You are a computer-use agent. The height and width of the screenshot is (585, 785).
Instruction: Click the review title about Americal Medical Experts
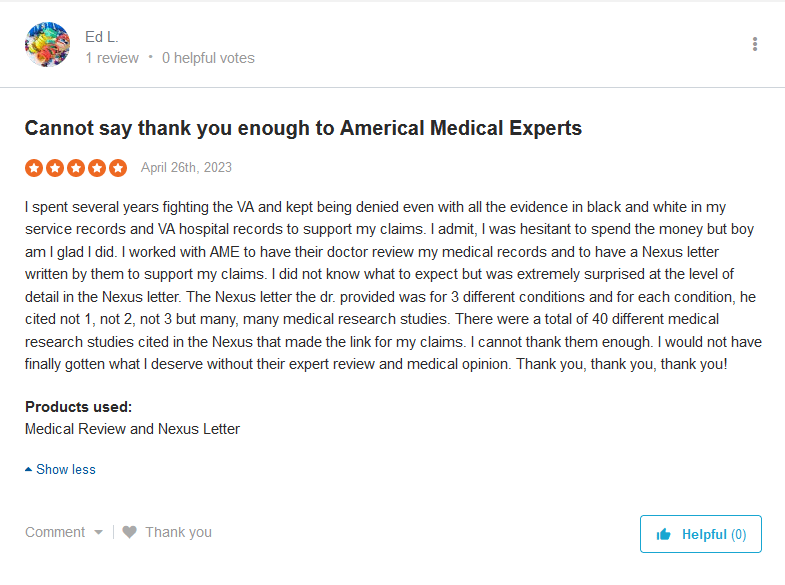303,128
